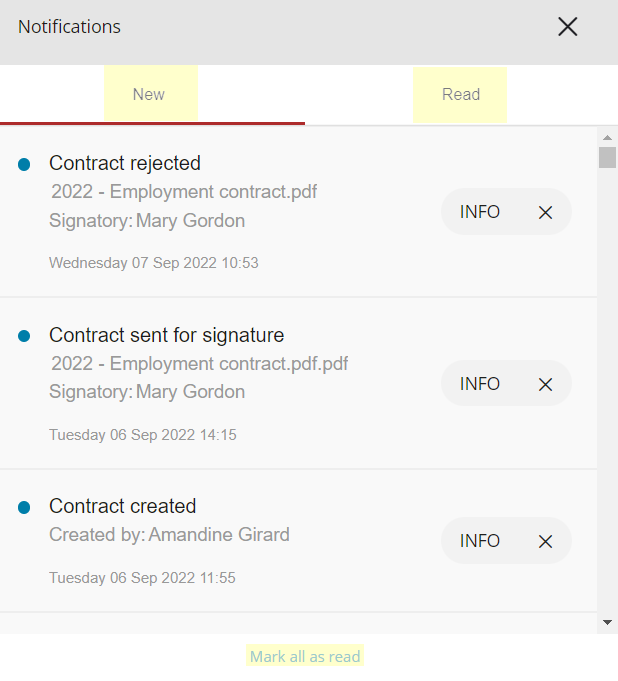Select the Contract created notification title

[123, 506]
